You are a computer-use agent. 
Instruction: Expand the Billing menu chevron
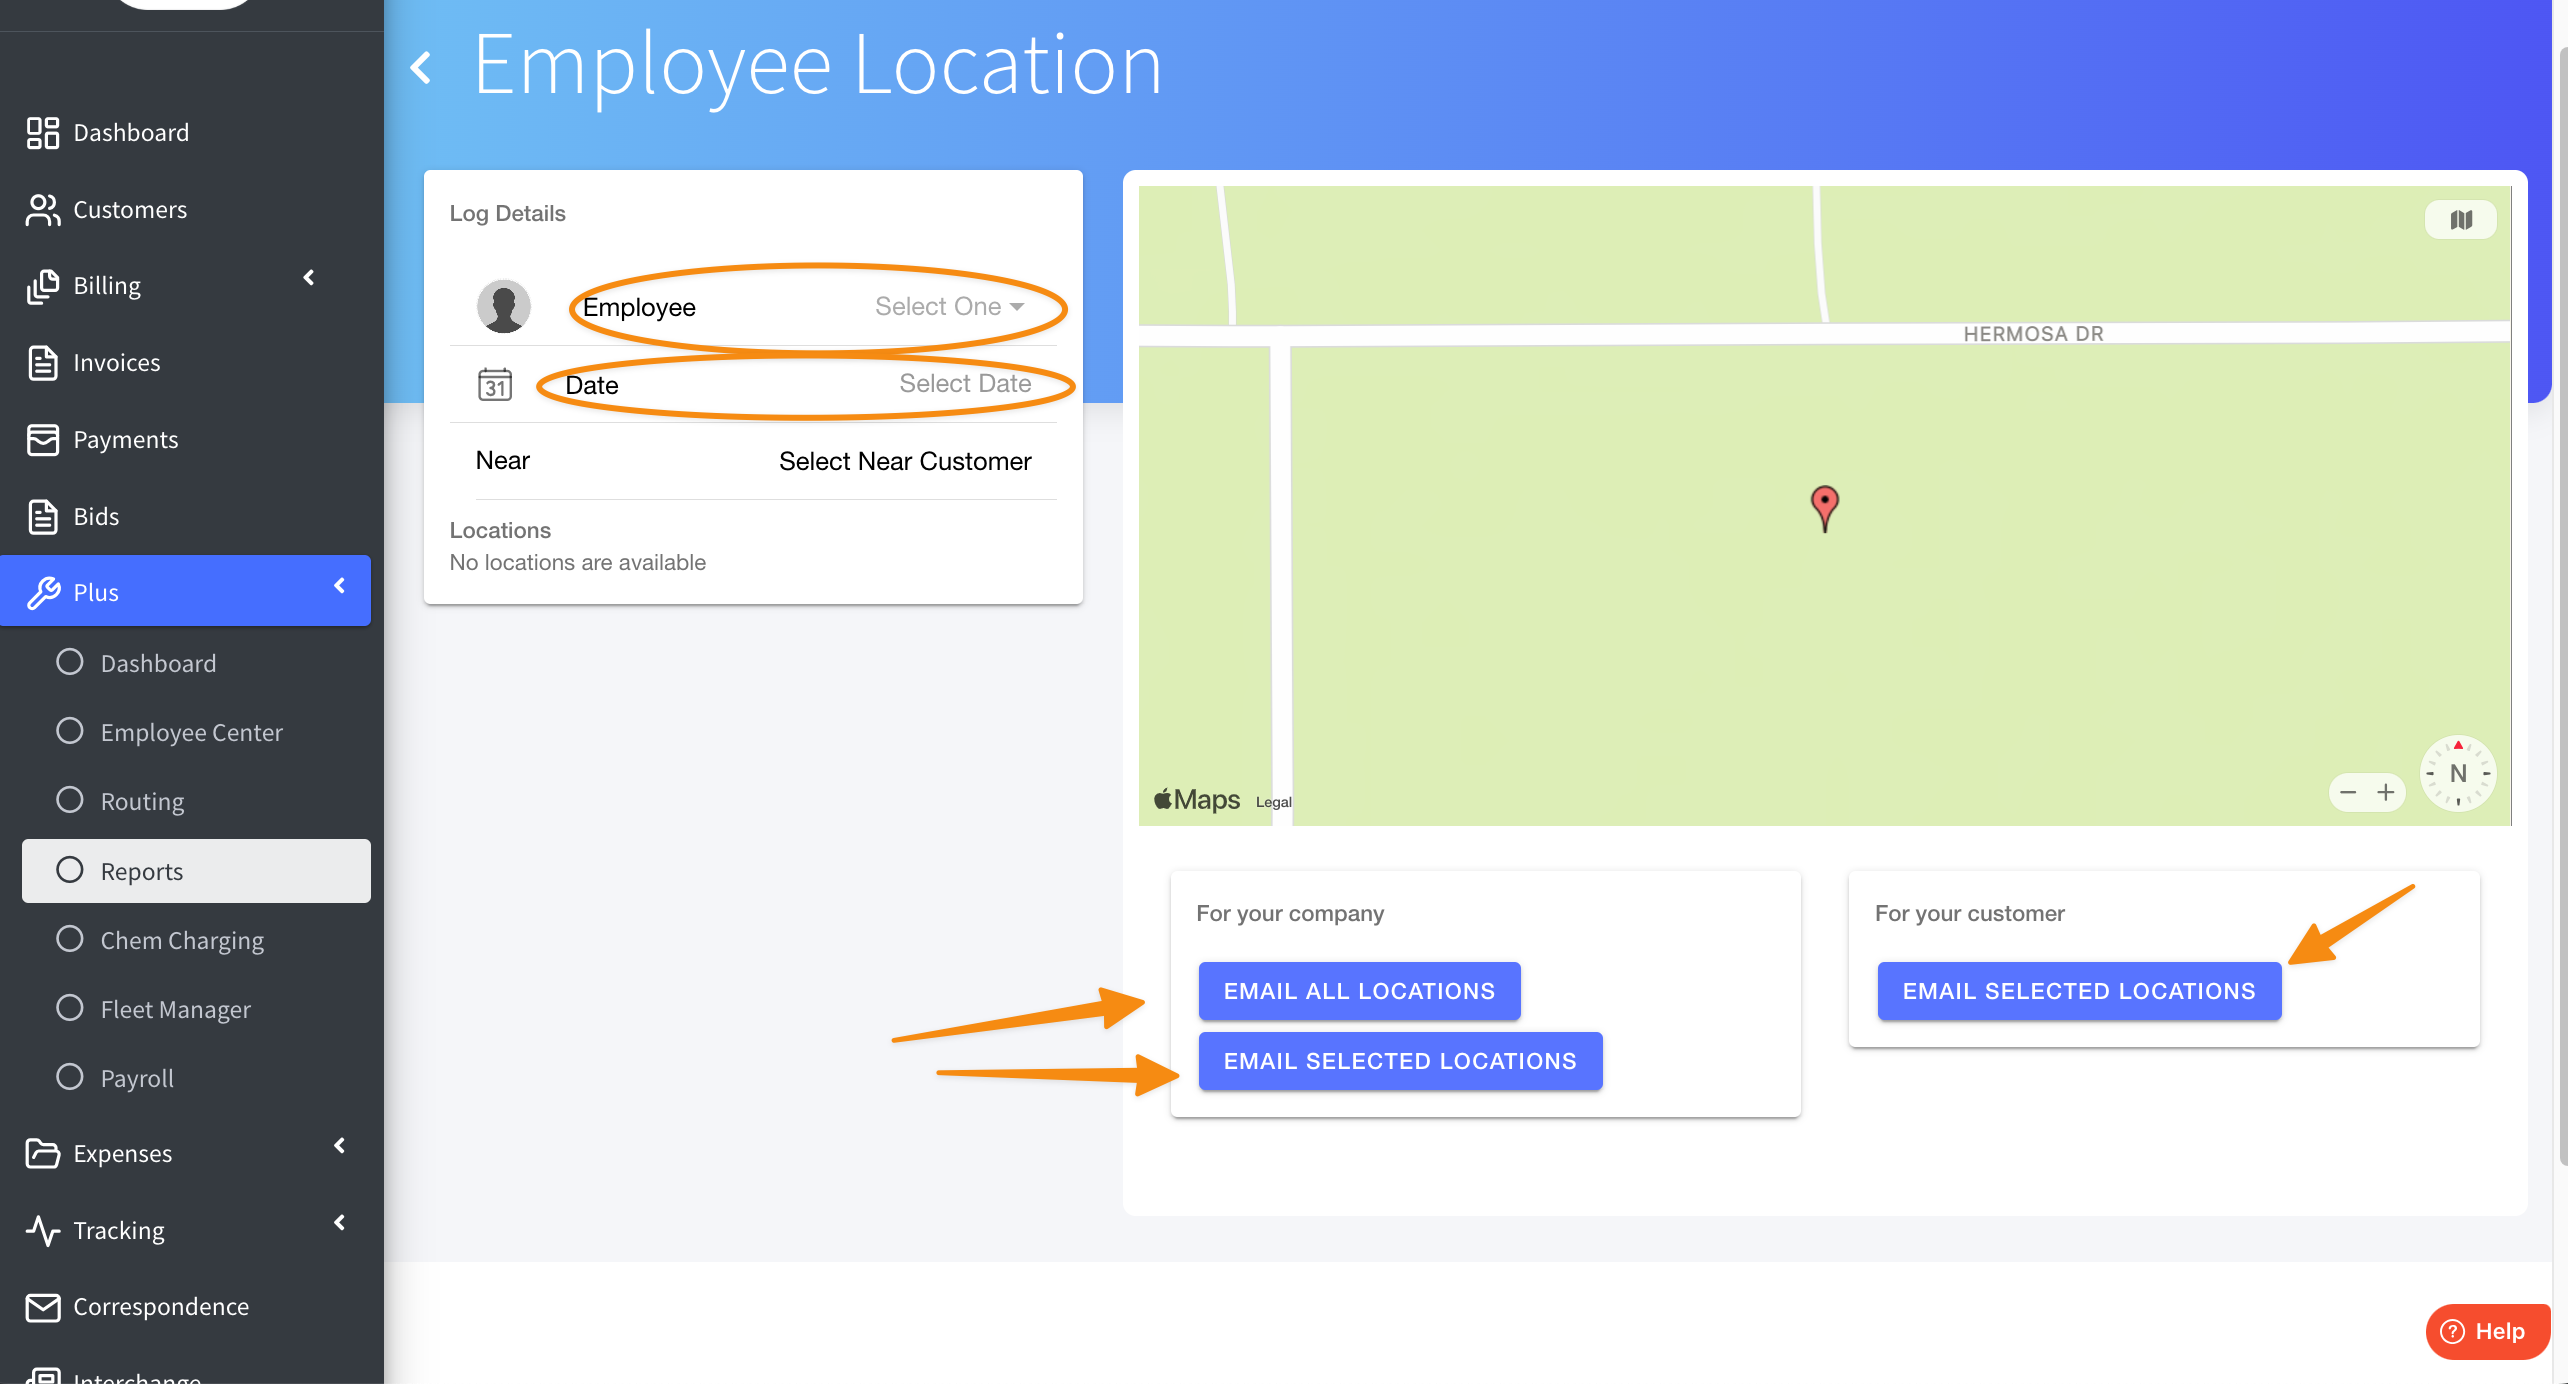click(309, 278)
